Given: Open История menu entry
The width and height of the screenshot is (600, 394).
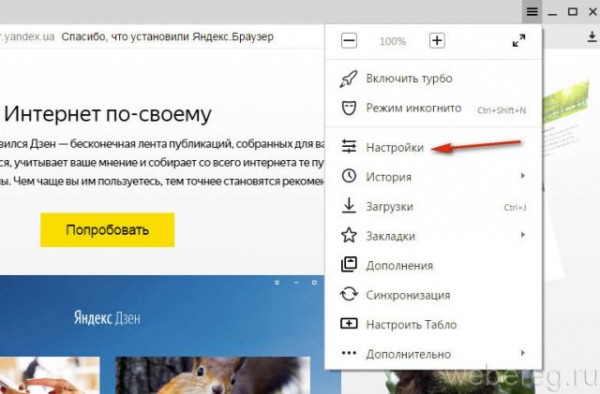Looking at the screenshot, I should click(434, 177).
